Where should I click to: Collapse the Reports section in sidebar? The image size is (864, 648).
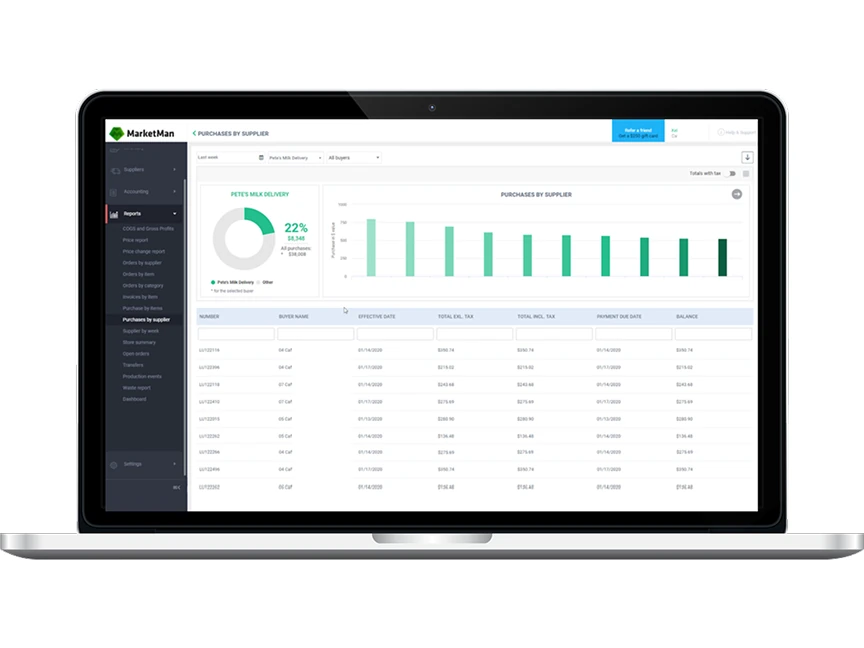(175, 214)
